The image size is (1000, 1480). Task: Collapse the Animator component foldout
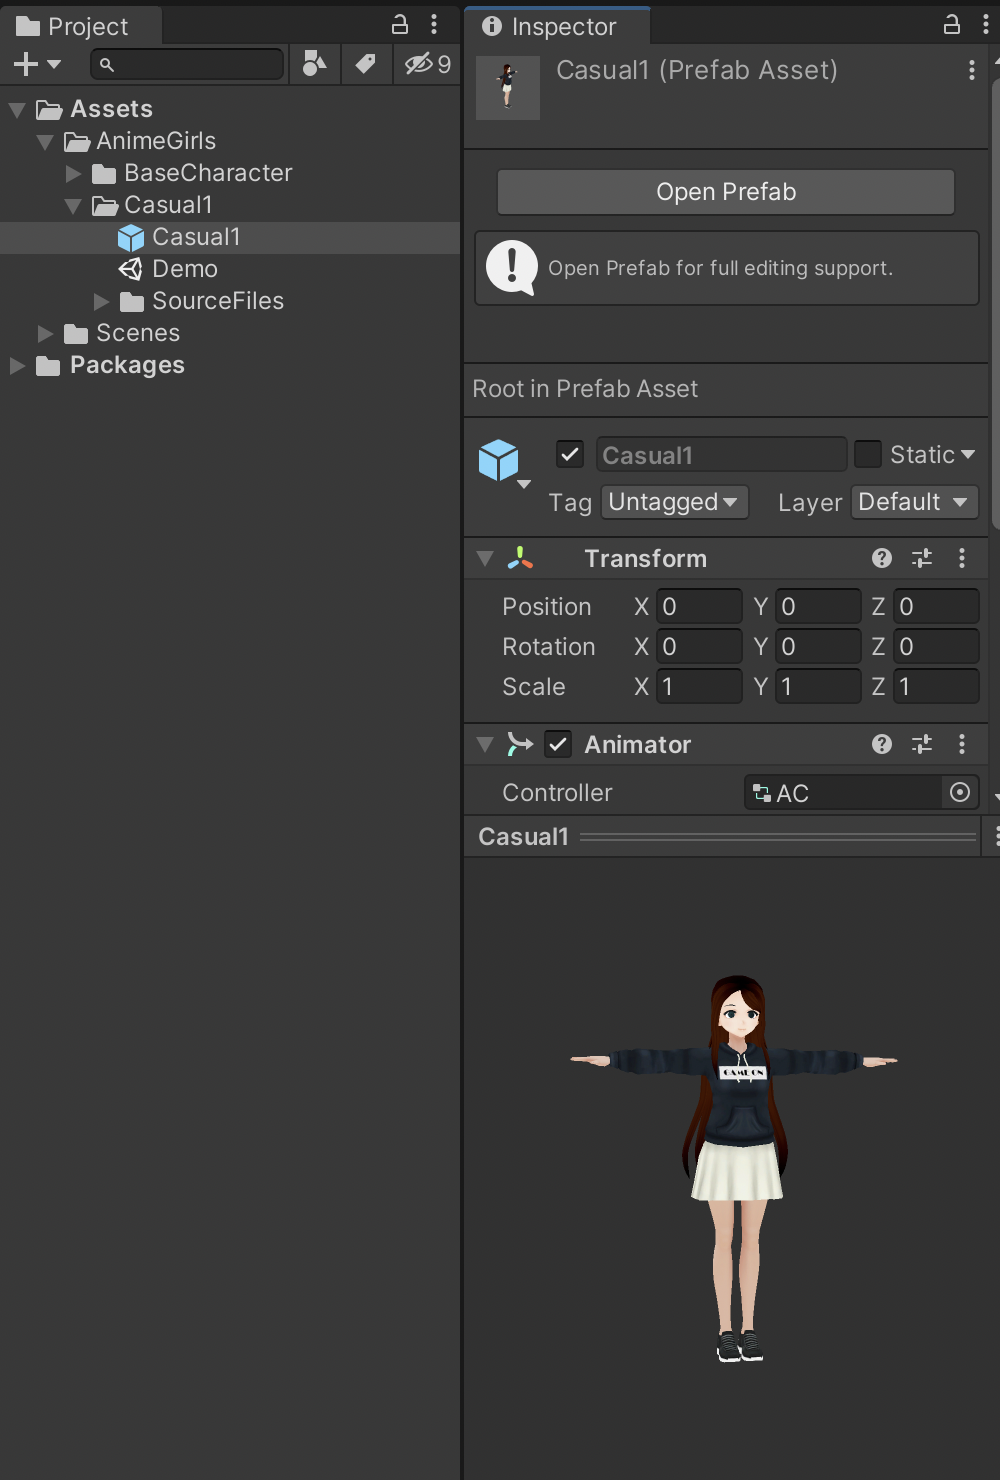tap(485, 745)
